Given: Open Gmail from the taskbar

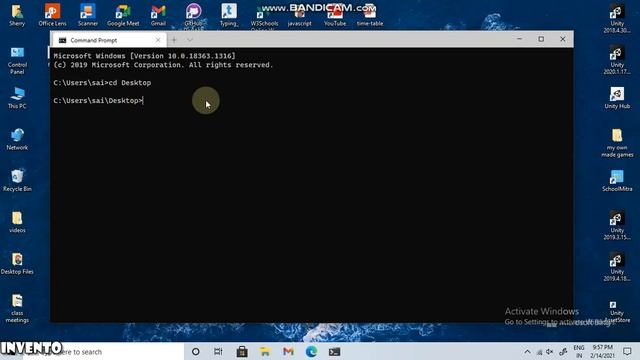Looking at the screenshot, I should tap(288, 351).
